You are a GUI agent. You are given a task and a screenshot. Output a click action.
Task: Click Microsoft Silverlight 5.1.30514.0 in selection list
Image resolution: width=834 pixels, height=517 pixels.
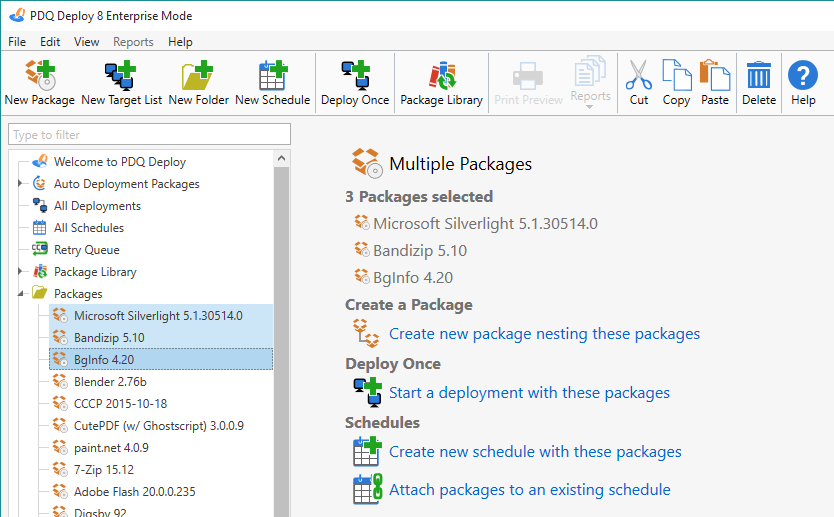(x=485, y=223)
